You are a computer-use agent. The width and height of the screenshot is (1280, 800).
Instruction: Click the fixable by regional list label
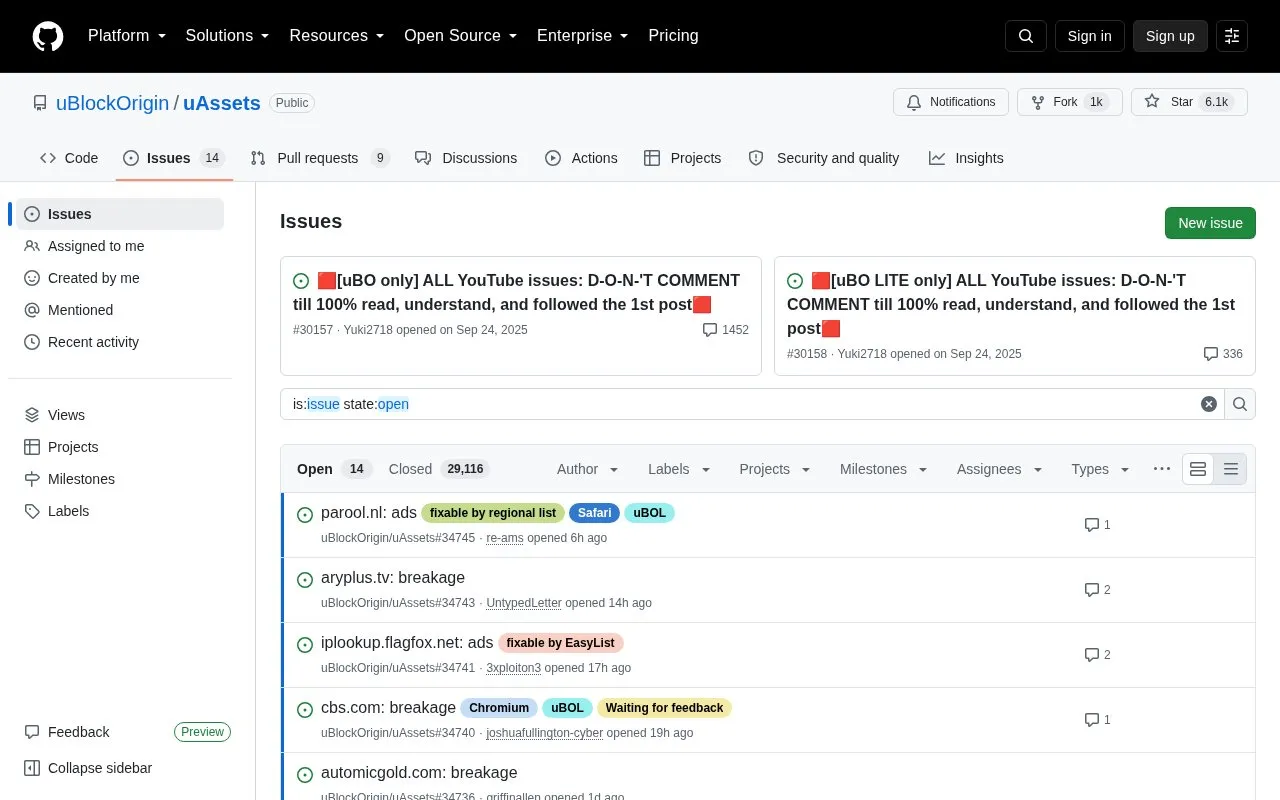click(493, 513)
